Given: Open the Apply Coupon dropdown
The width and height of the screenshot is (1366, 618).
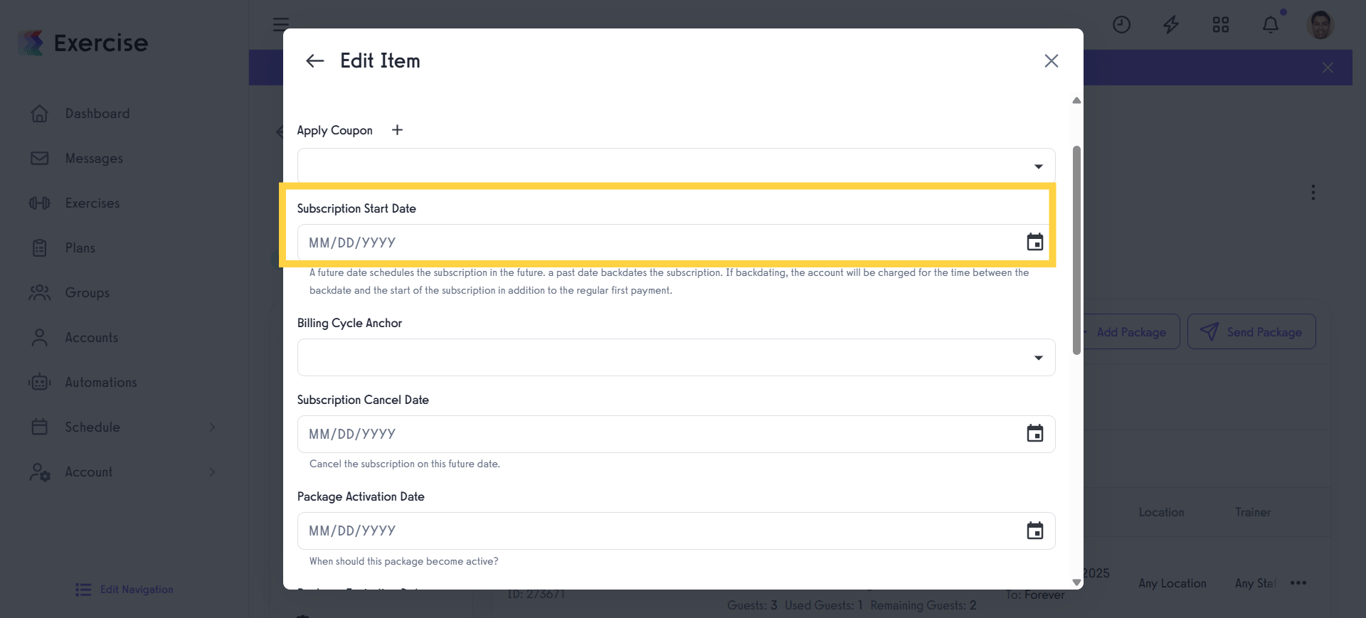Looking at the screenshot, I should click(1039, 165).
